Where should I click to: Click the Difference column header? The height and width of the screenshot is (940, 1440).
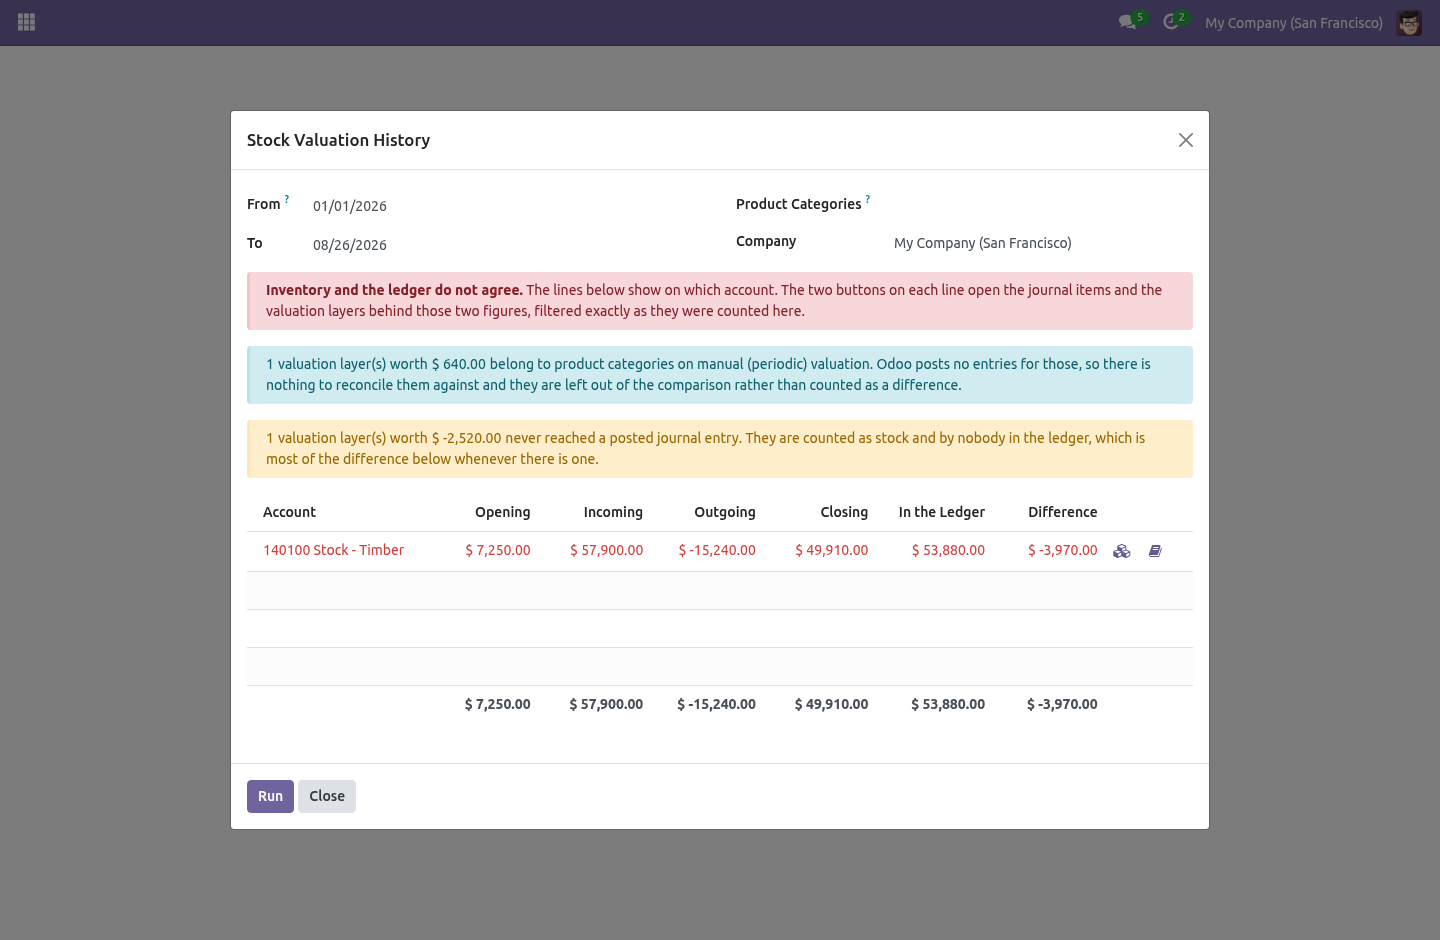tap(1063, 512)
